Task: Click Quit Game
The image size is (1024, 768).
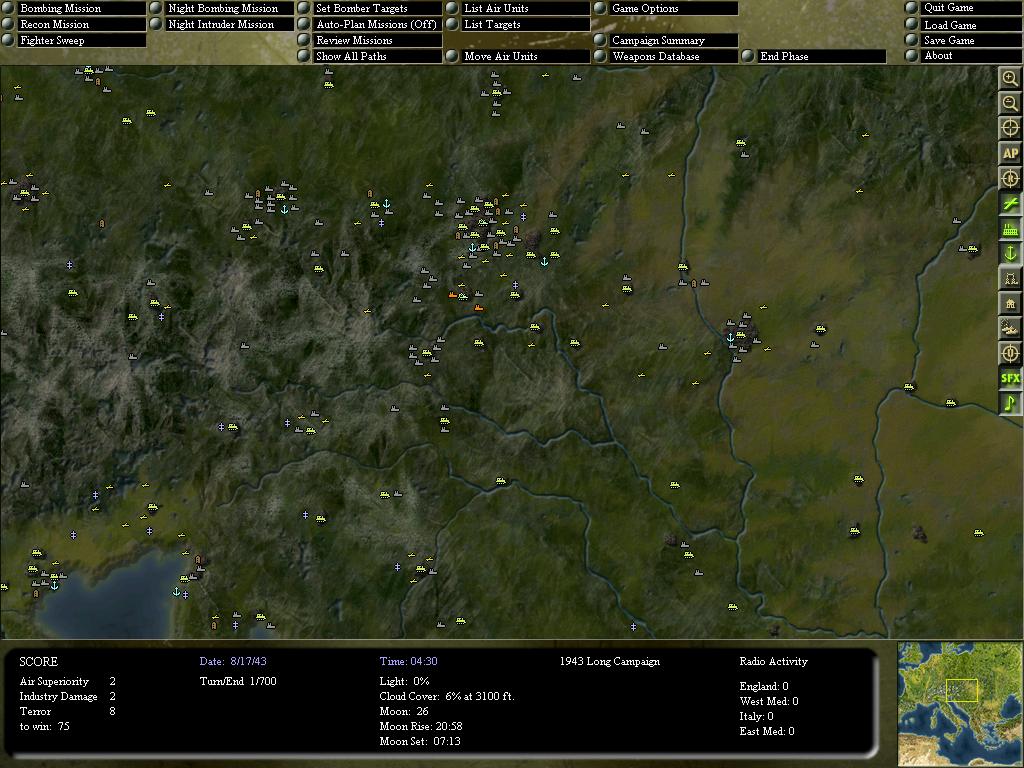Action: [963, 8]
